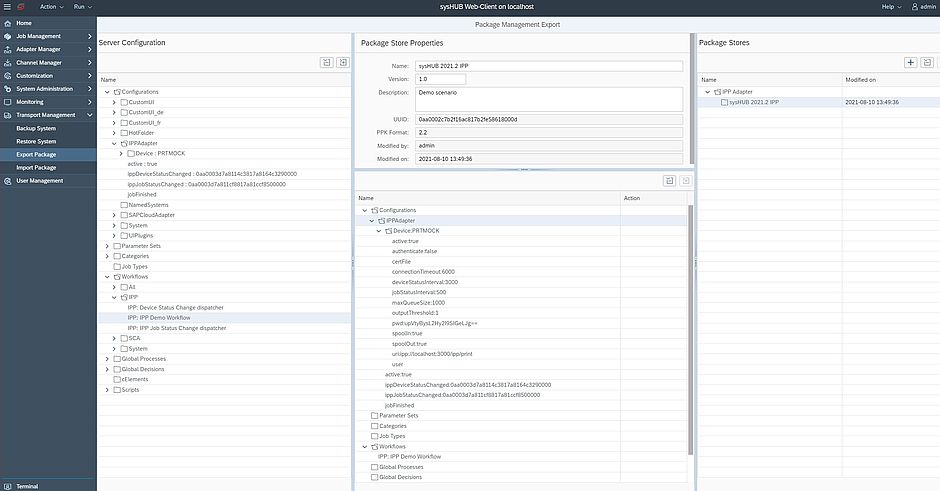
Task: Click the Version input field
Action: (440, 79)
